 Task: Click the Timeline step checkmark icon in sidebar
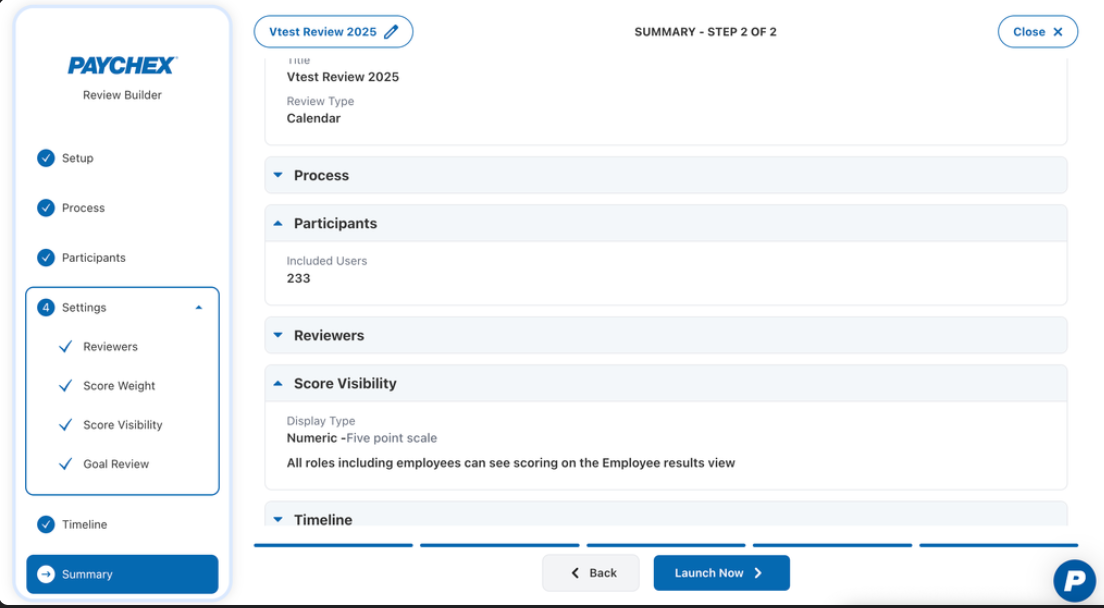click(x=46, y=524)
